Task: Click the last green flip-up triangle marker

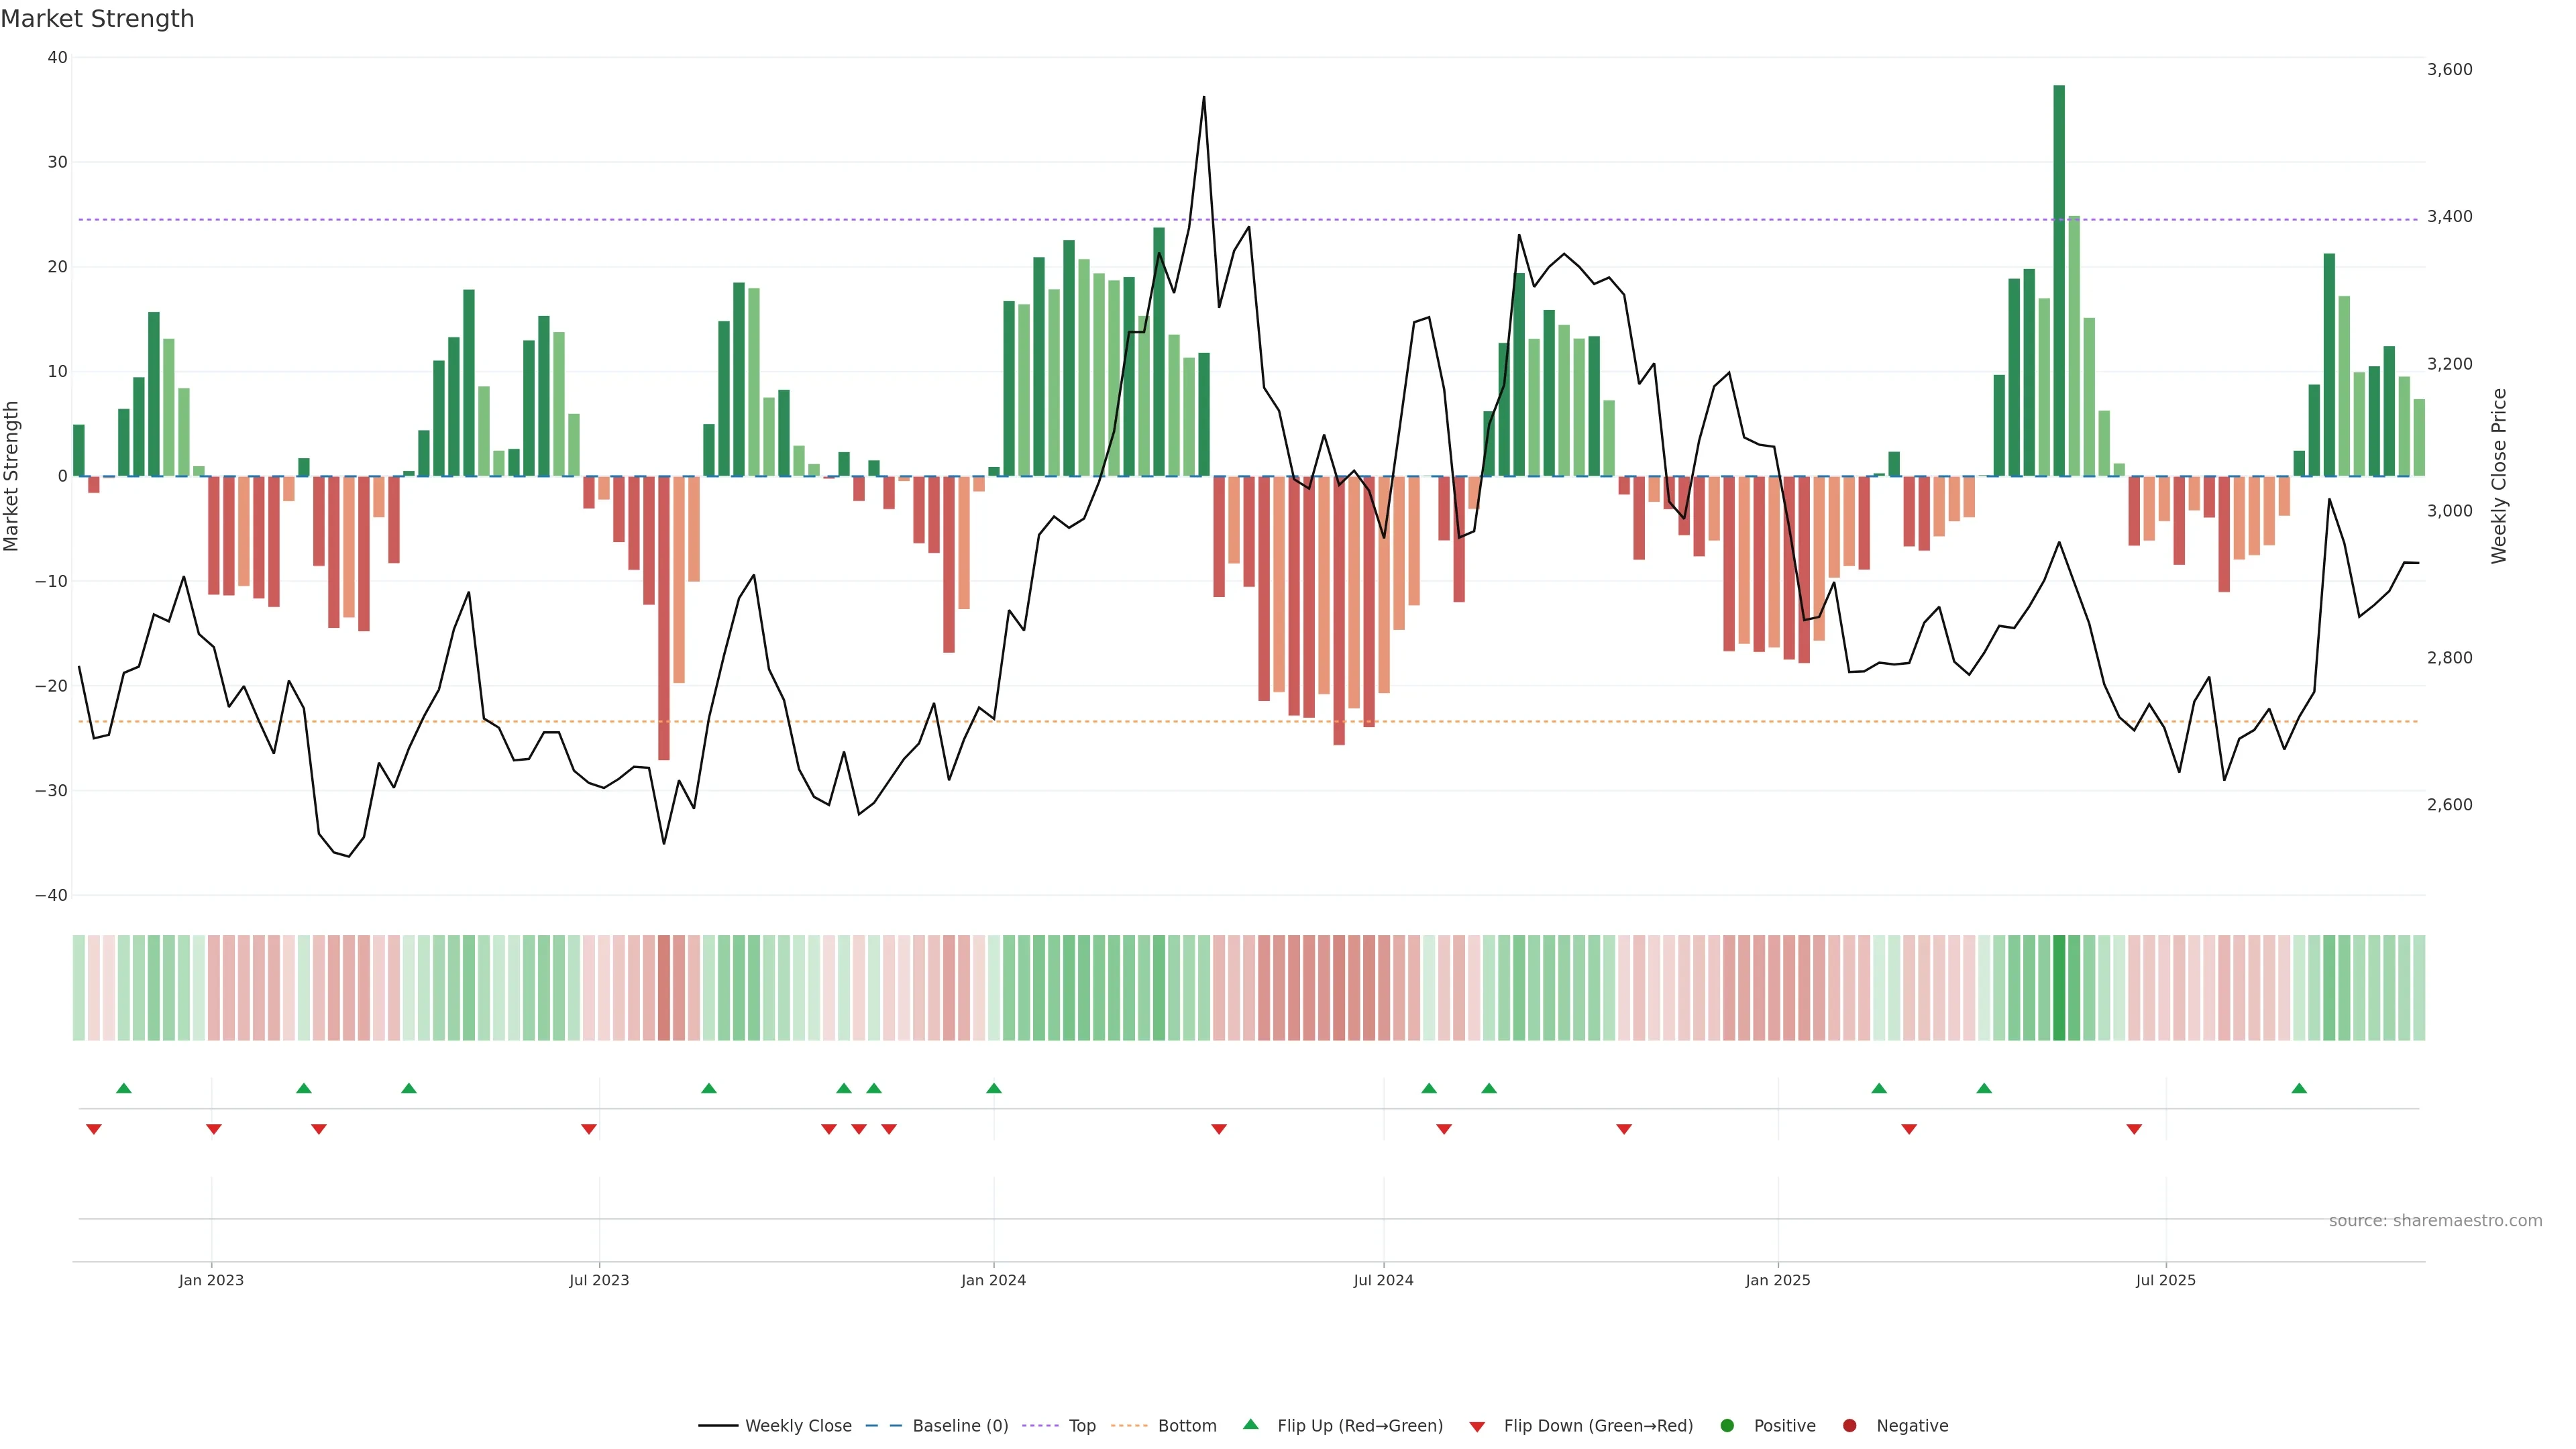Action: pyautogui.click(x=2299, y=1088)
